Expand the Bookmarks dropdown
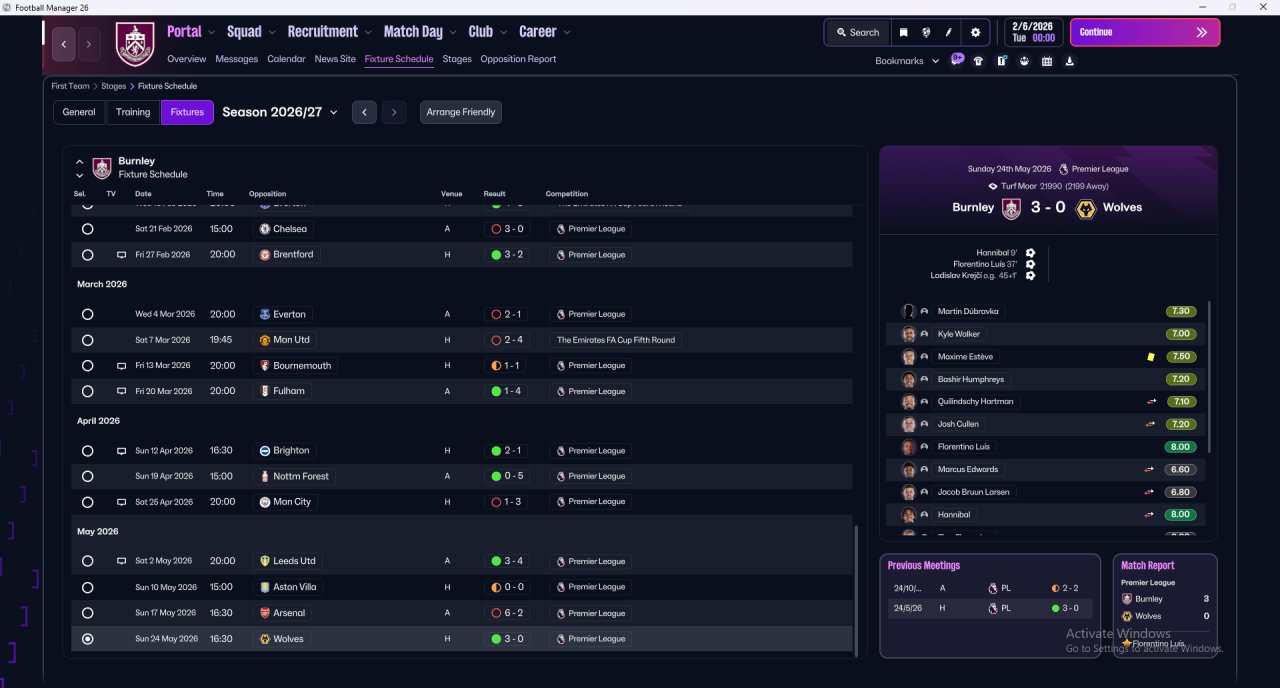Viewport: 1280px width, 688px height. pos(907,61)
